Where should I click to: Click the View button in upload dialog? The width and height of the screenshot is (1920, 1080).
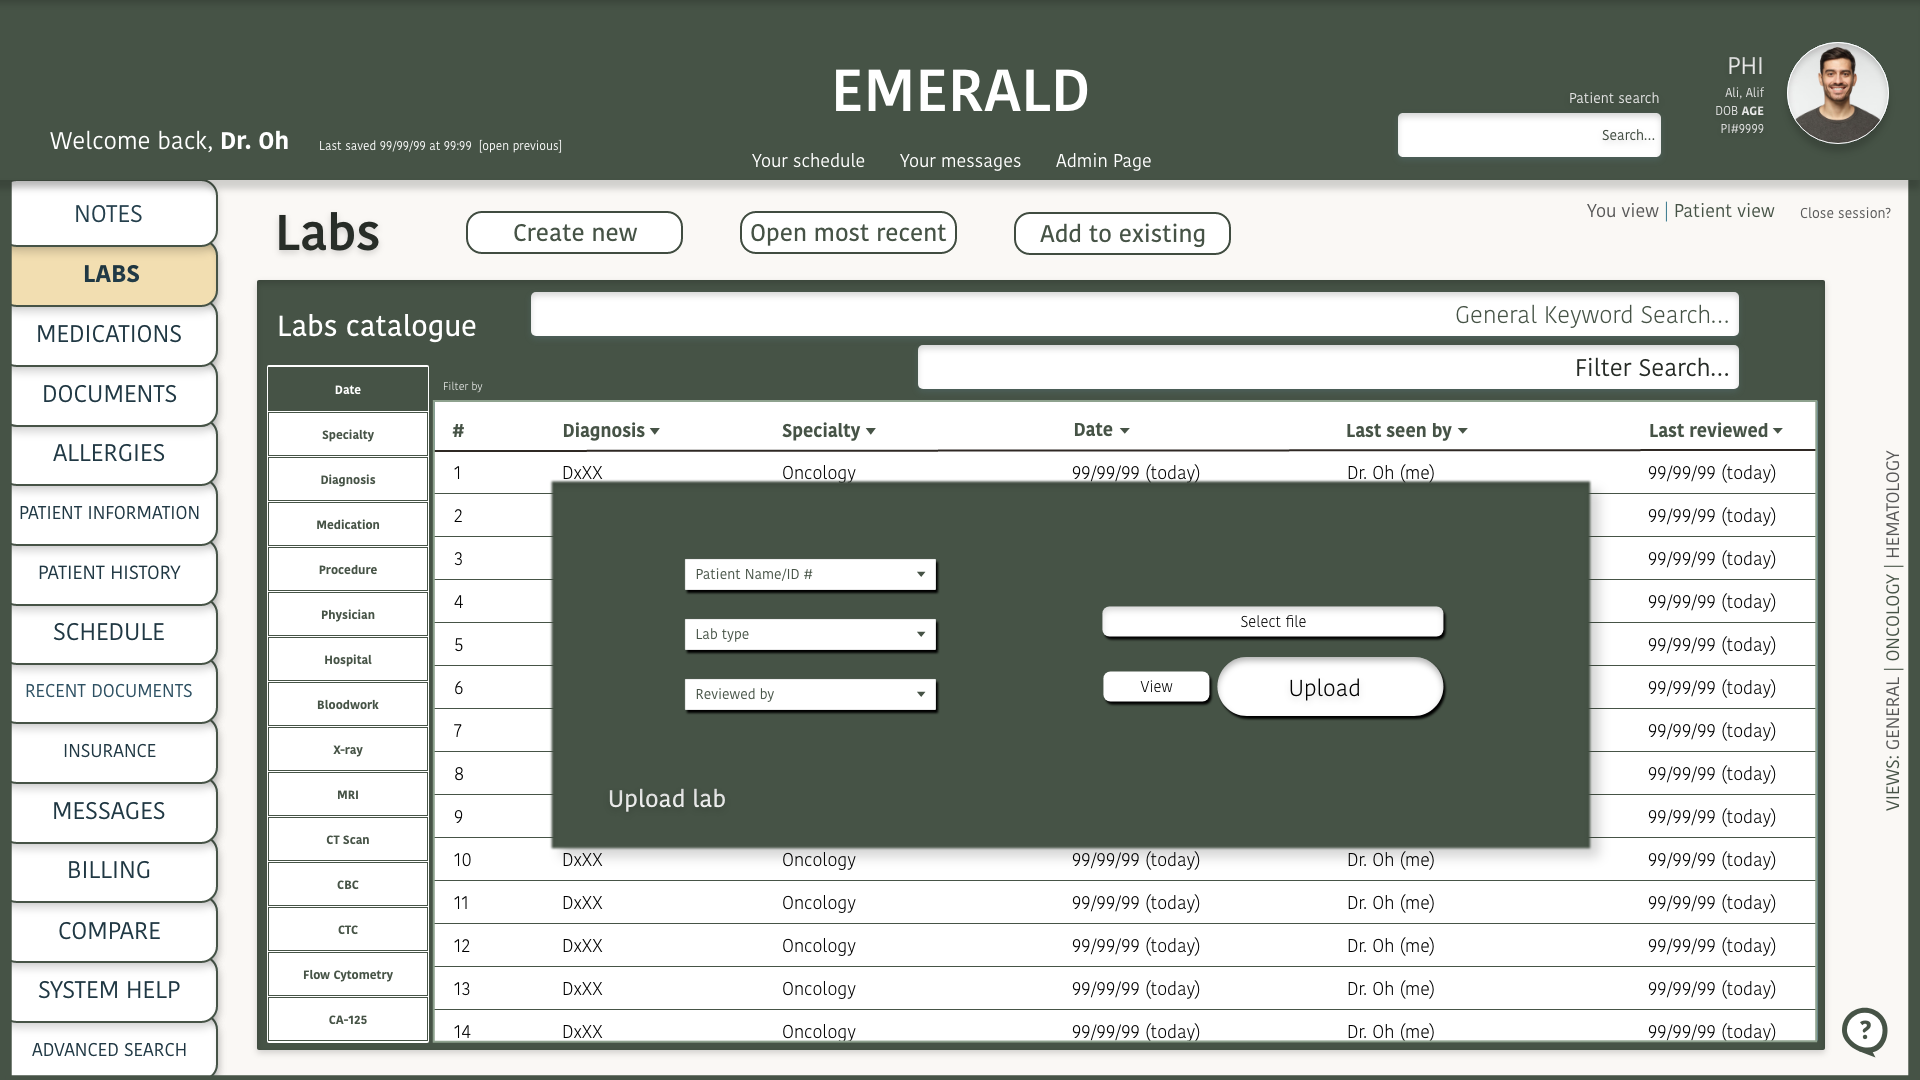click(x=1156, y=686)
